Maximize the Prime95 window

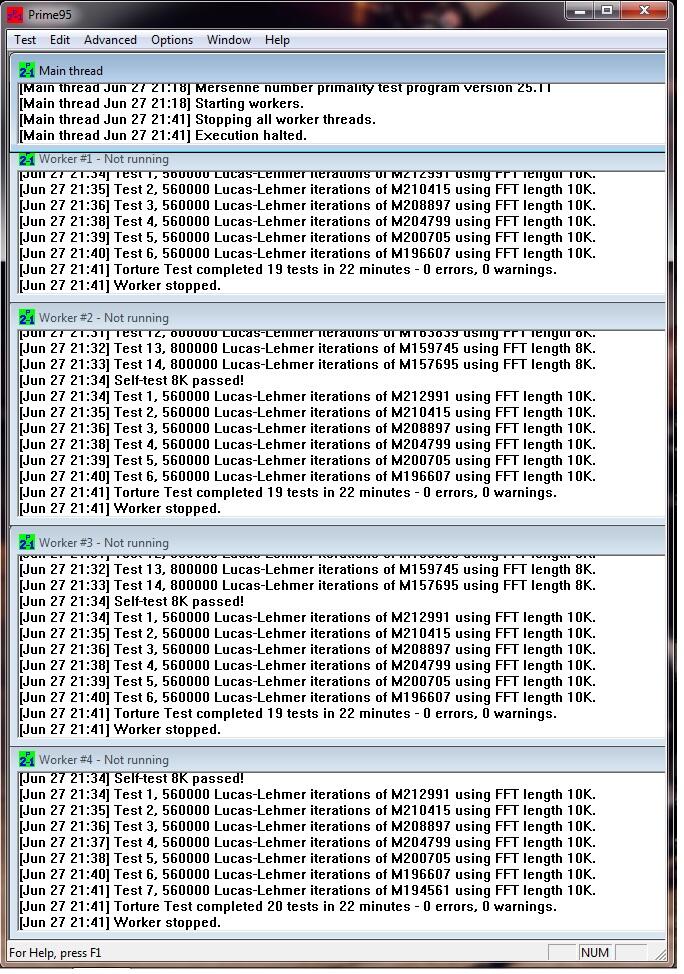tap(607, 11)
